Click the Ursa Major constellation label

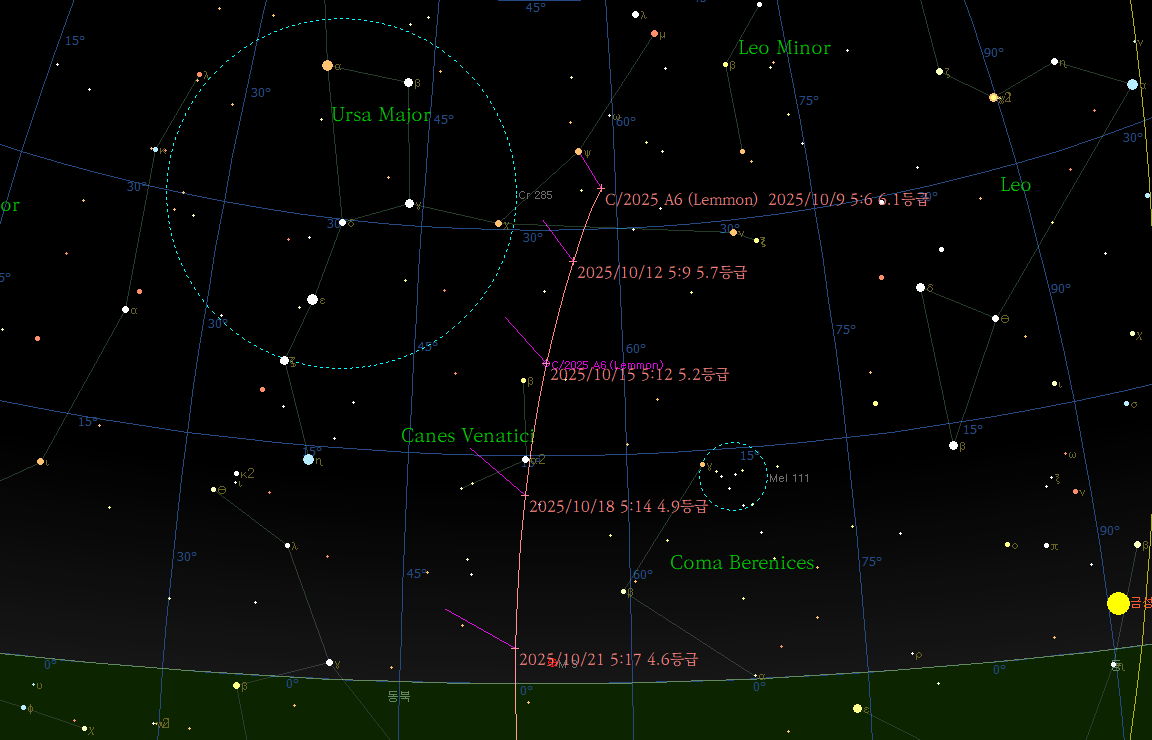[381, 115]
